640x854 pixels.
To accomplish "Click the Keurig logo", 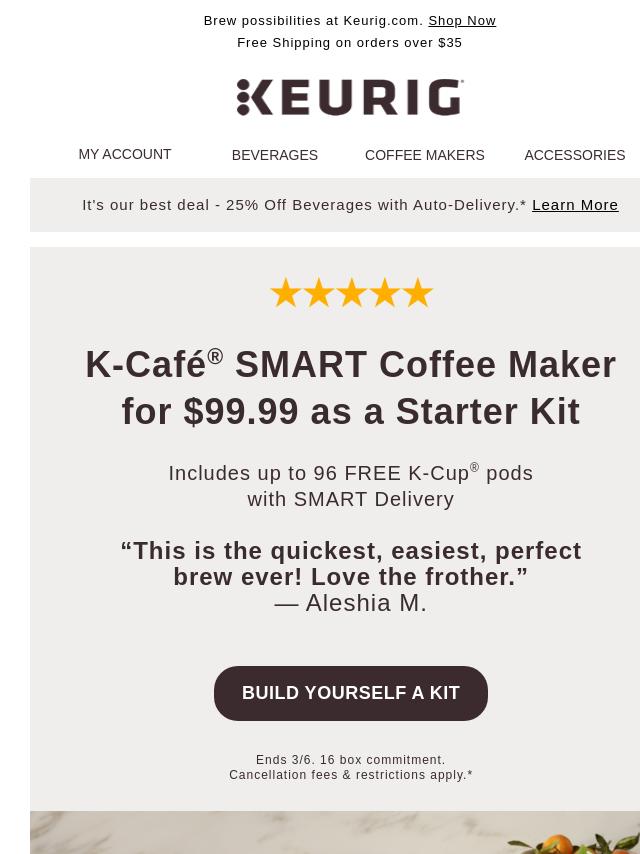I will click(x=350, y=97).
